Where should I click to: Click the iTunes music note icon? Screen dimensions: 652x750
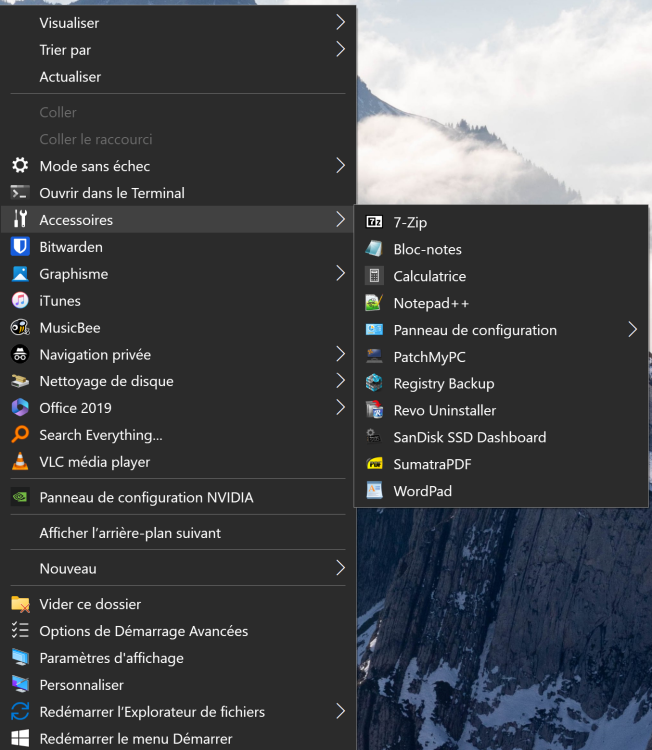click(x=20, y=300)
